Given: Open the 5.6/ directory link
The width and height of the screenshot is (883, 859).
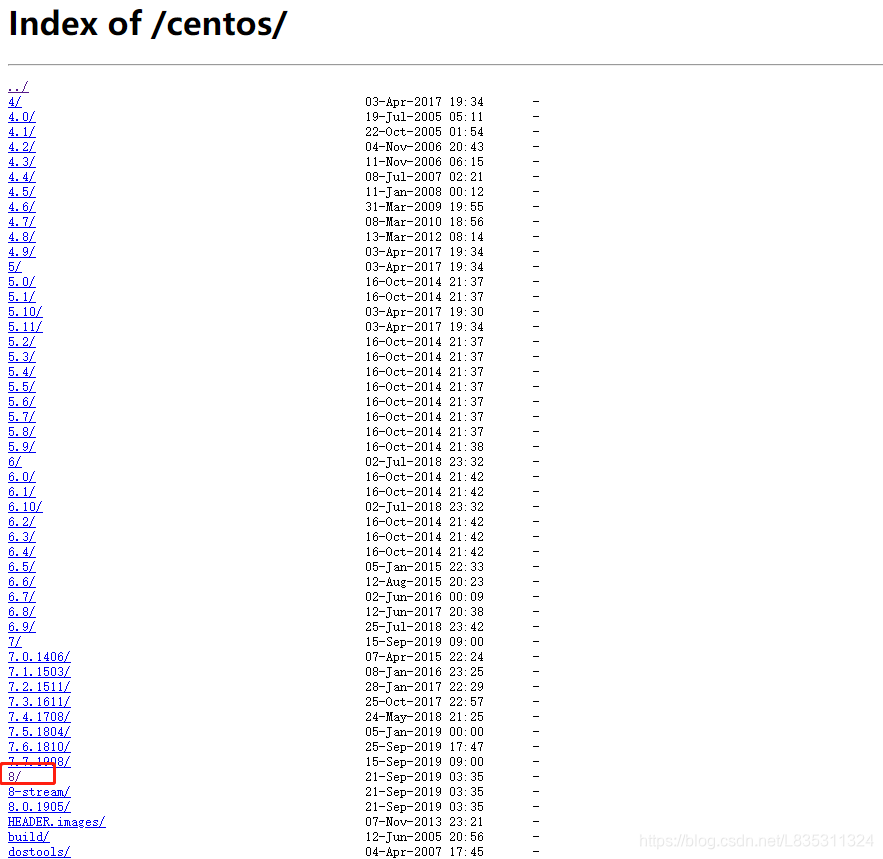Looking at the screenshot, I should click(21, 402).
